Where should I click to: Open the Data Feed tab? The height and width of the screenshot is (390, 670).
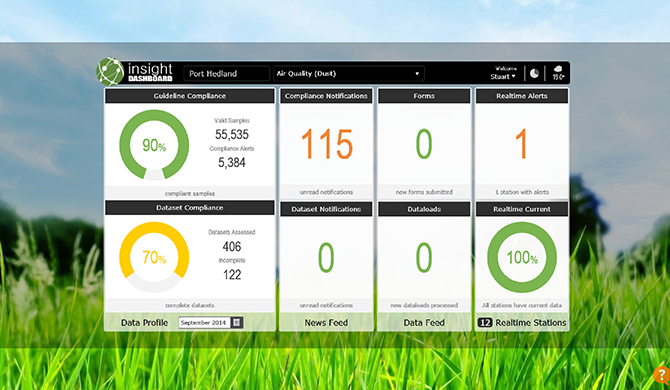424,323
